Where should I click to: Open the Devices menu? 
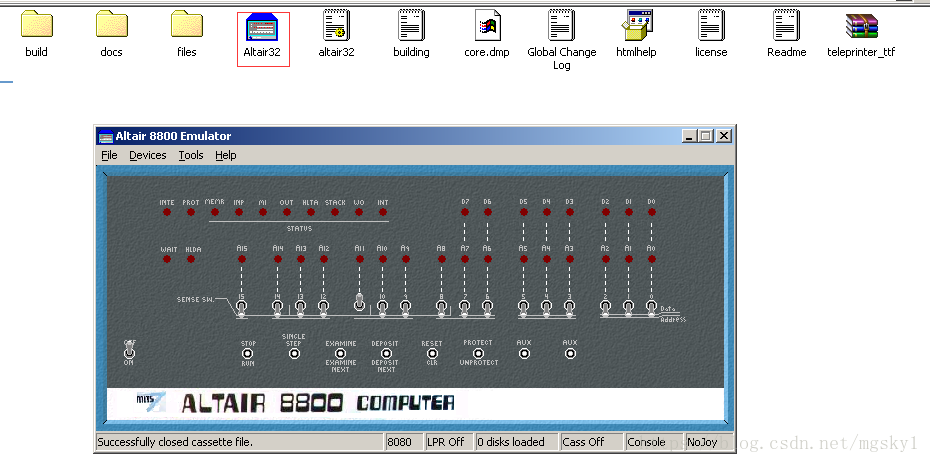click(148, 155)
